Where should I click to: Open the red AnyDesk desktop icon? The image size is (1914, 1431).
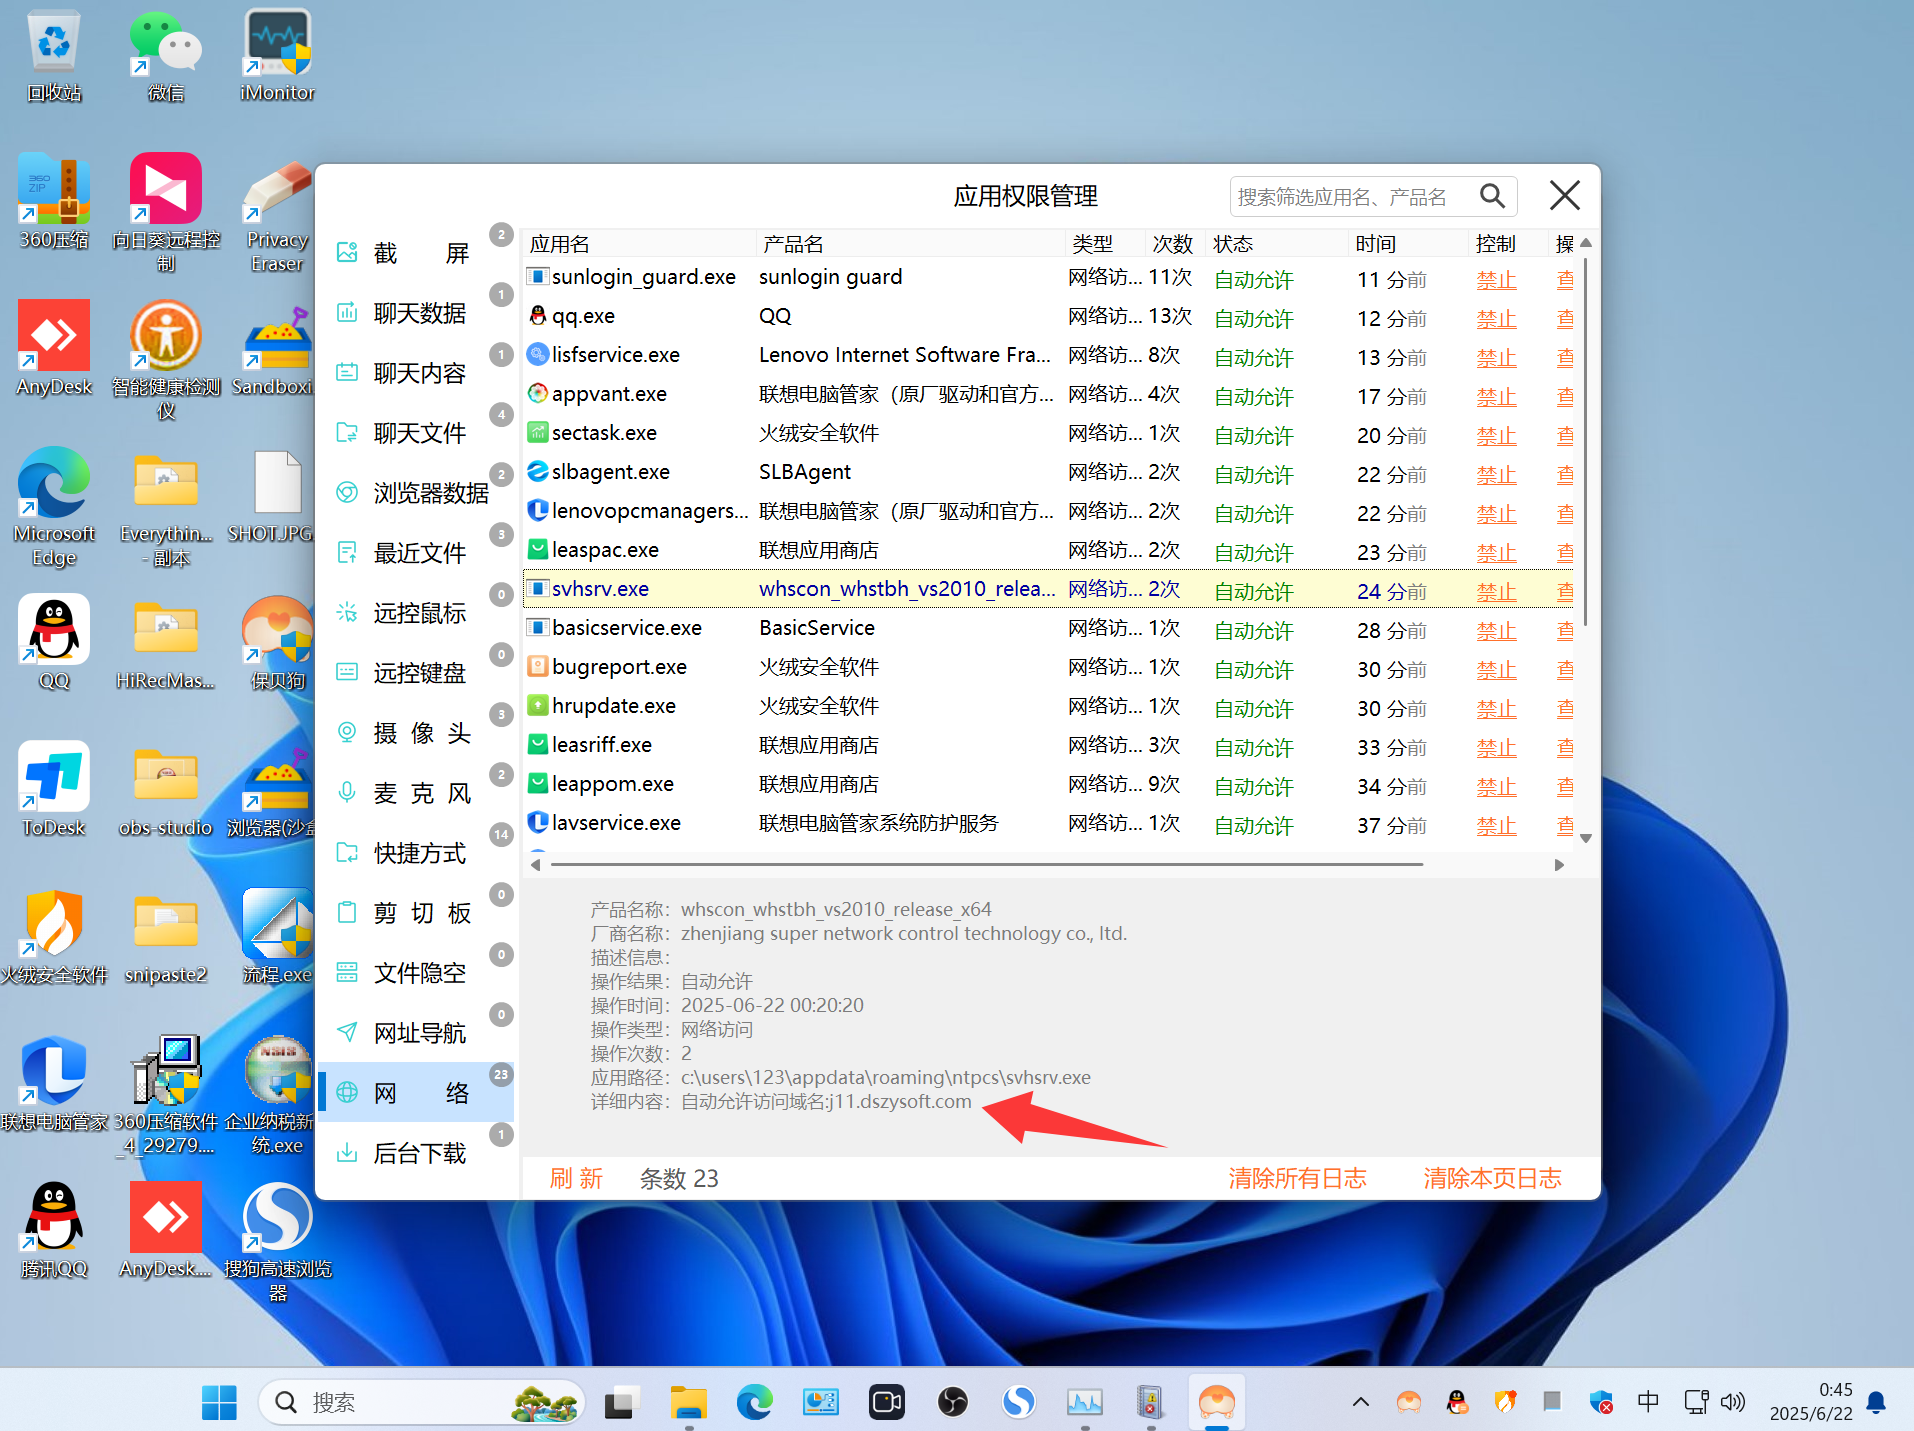pos(54,348)
